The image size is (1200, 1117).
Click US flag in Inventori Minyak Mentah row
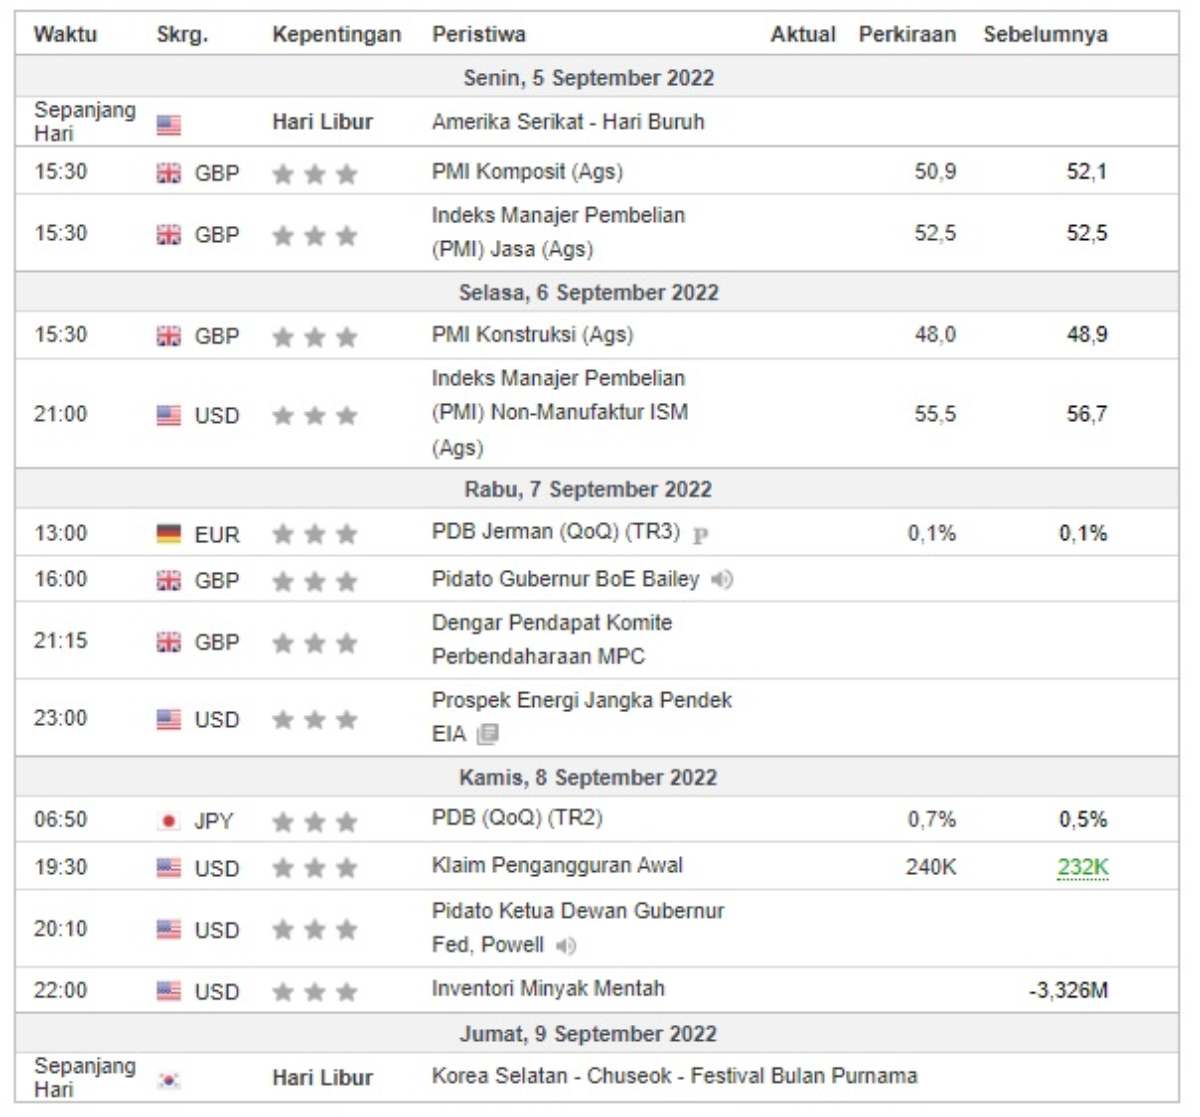[x=169, y=991]
